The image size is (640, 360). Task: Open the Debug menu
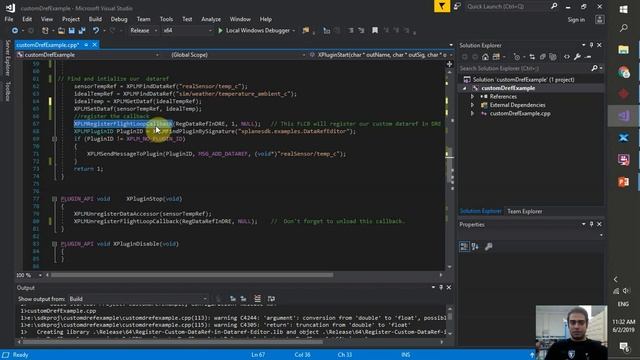point(119,19)
